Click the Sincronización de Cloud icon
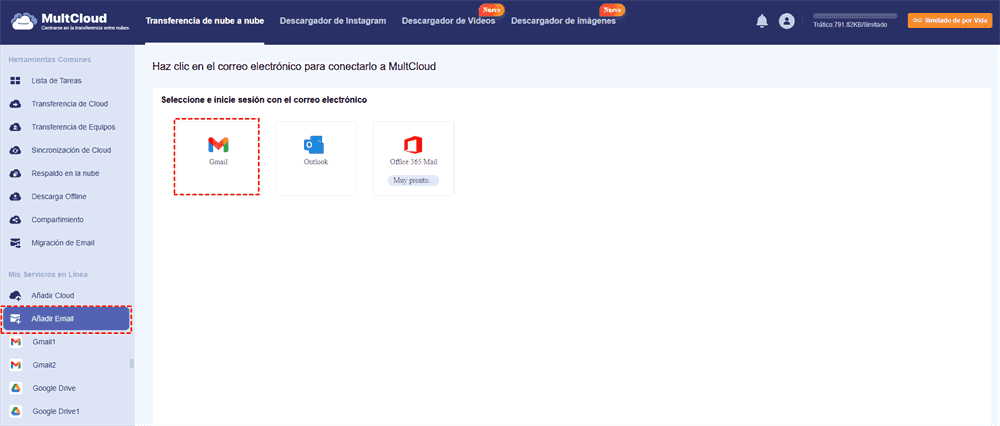The image size is (1000, 426). click(x=16, y=151)
